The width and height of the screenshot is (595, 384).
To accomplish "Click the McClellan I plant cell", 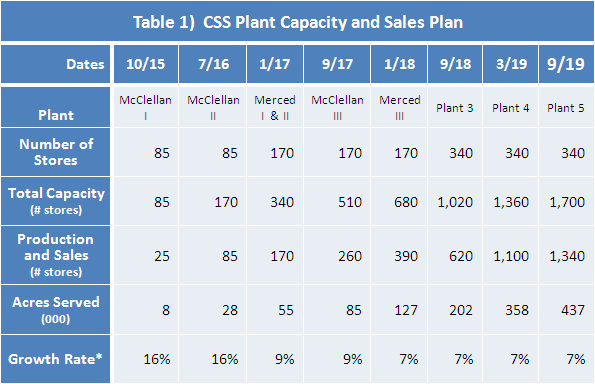I will tap(146, 107).
